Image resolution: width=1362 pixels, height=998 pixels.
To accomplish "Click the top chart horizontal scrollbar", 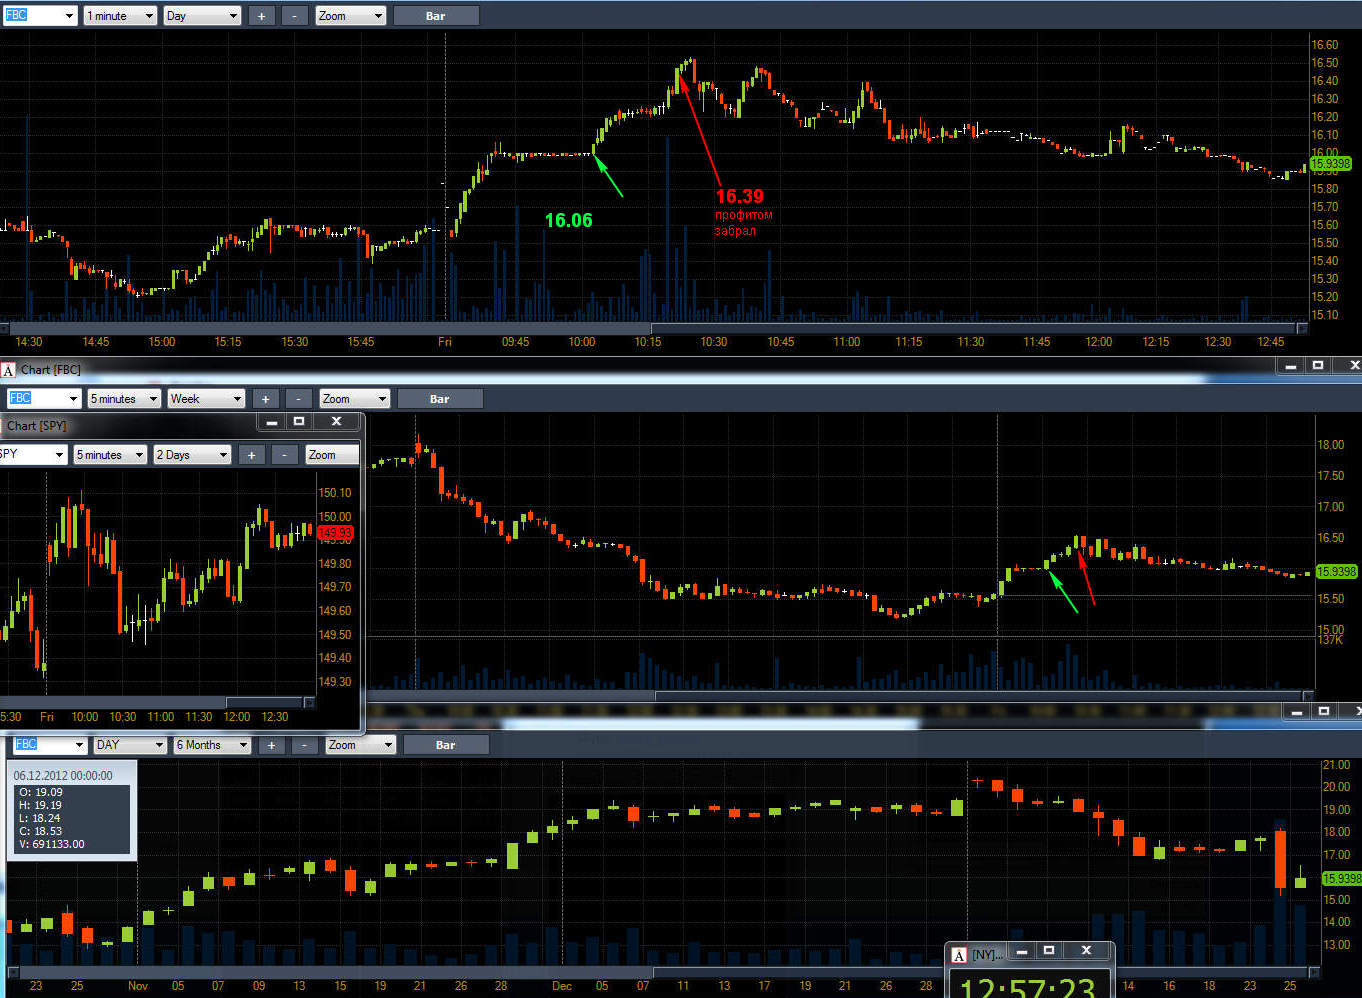I will [x=654, y=328].
